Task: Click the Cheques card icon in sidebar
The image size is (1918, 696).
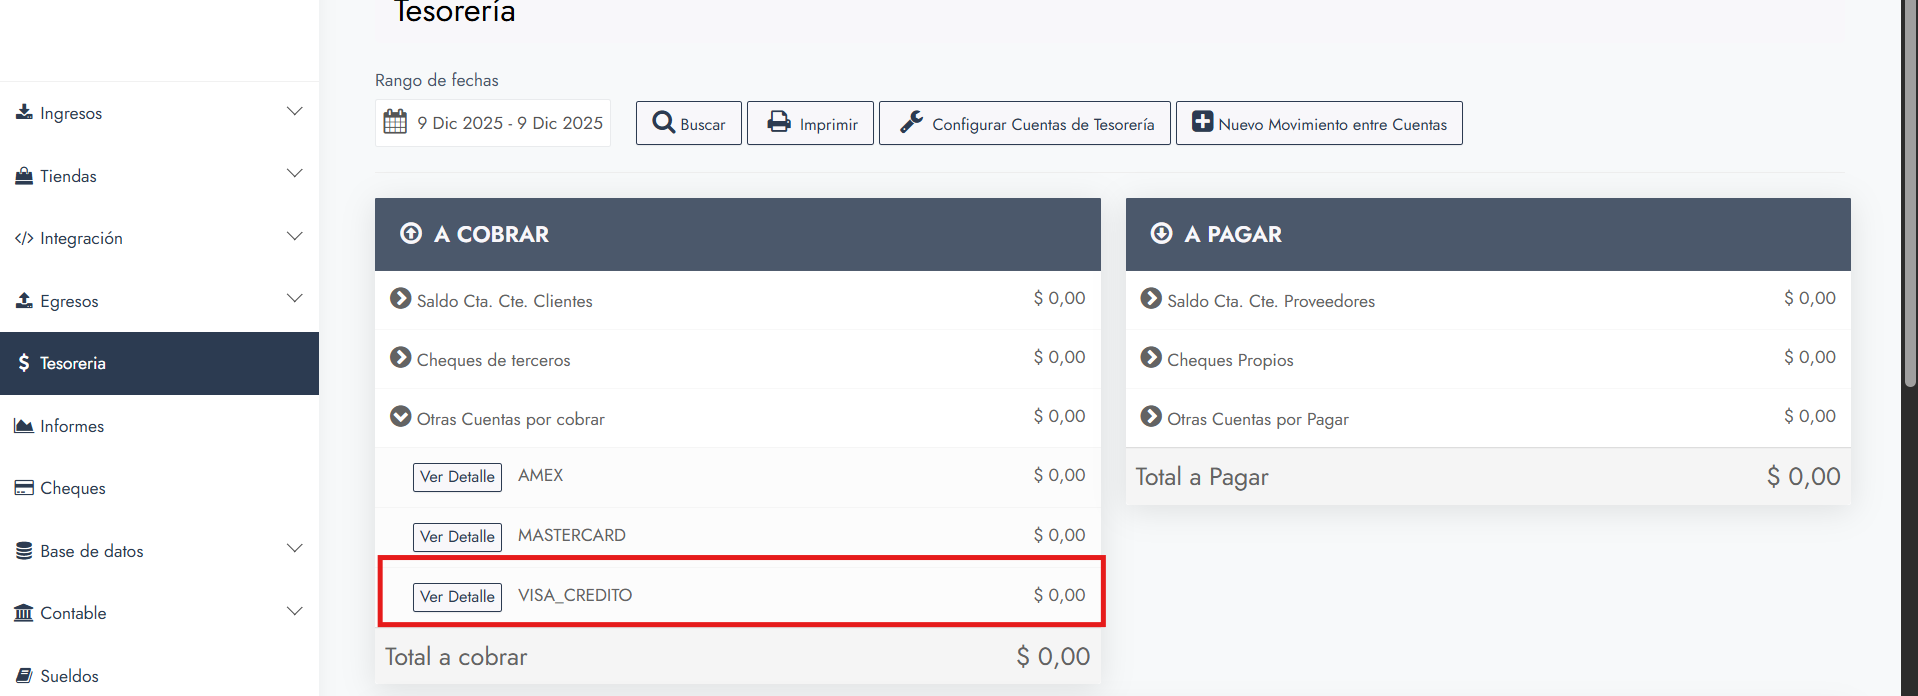Action: pos(24,488)
